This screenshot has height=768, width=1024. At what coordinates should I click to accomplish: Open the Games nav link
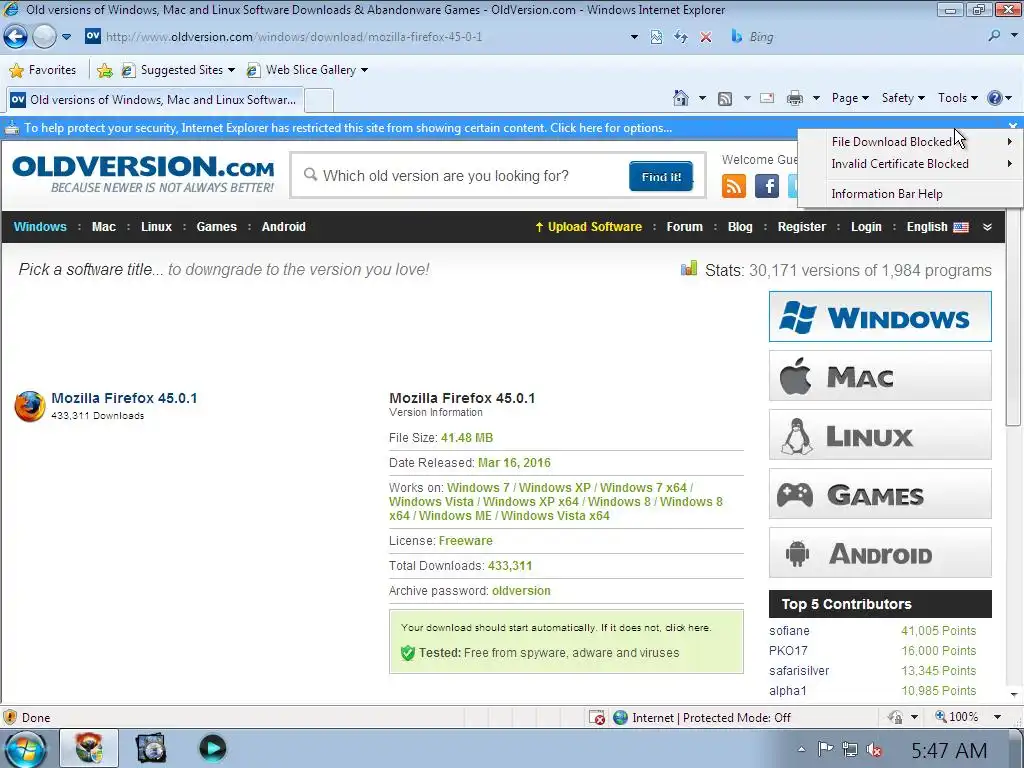[x=217, y=227]
